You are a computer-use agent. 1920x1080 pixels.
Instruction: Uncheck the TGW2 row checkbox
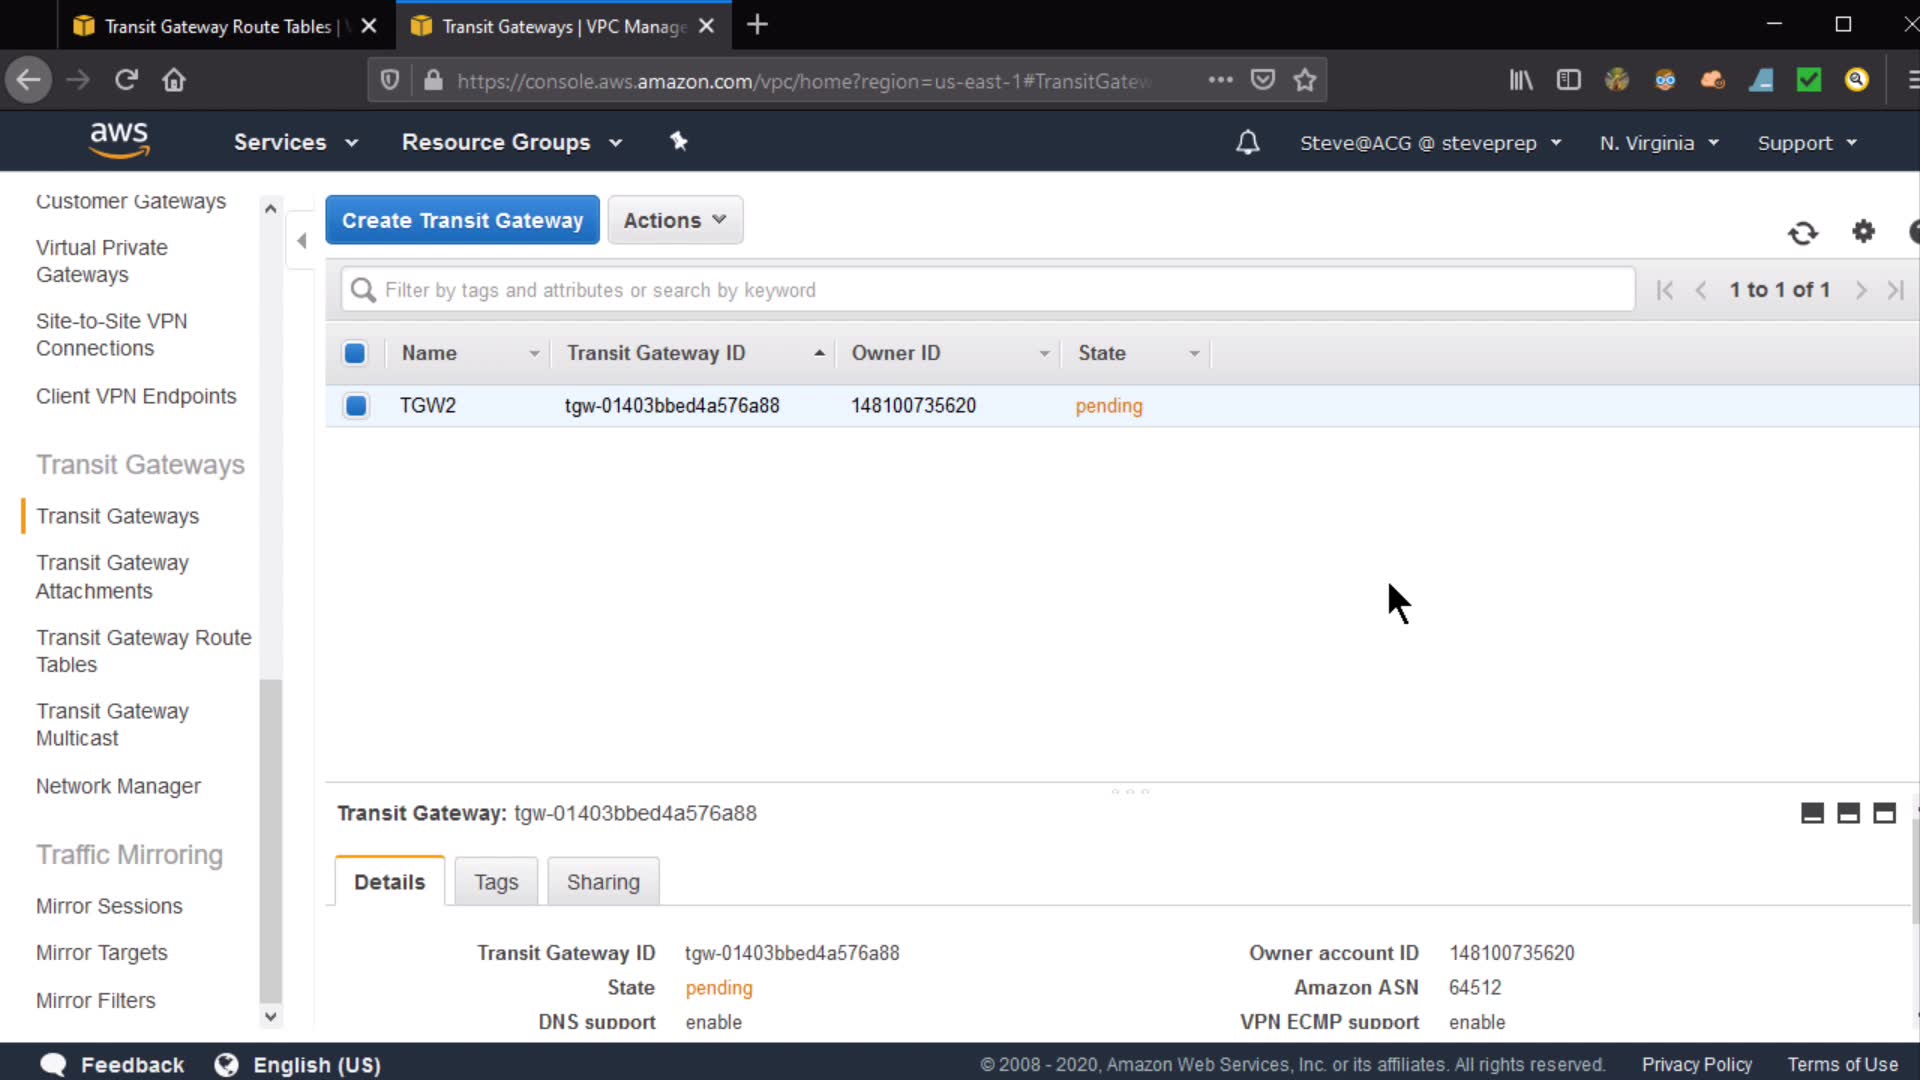pyautogui.click(x=355, y=406)
